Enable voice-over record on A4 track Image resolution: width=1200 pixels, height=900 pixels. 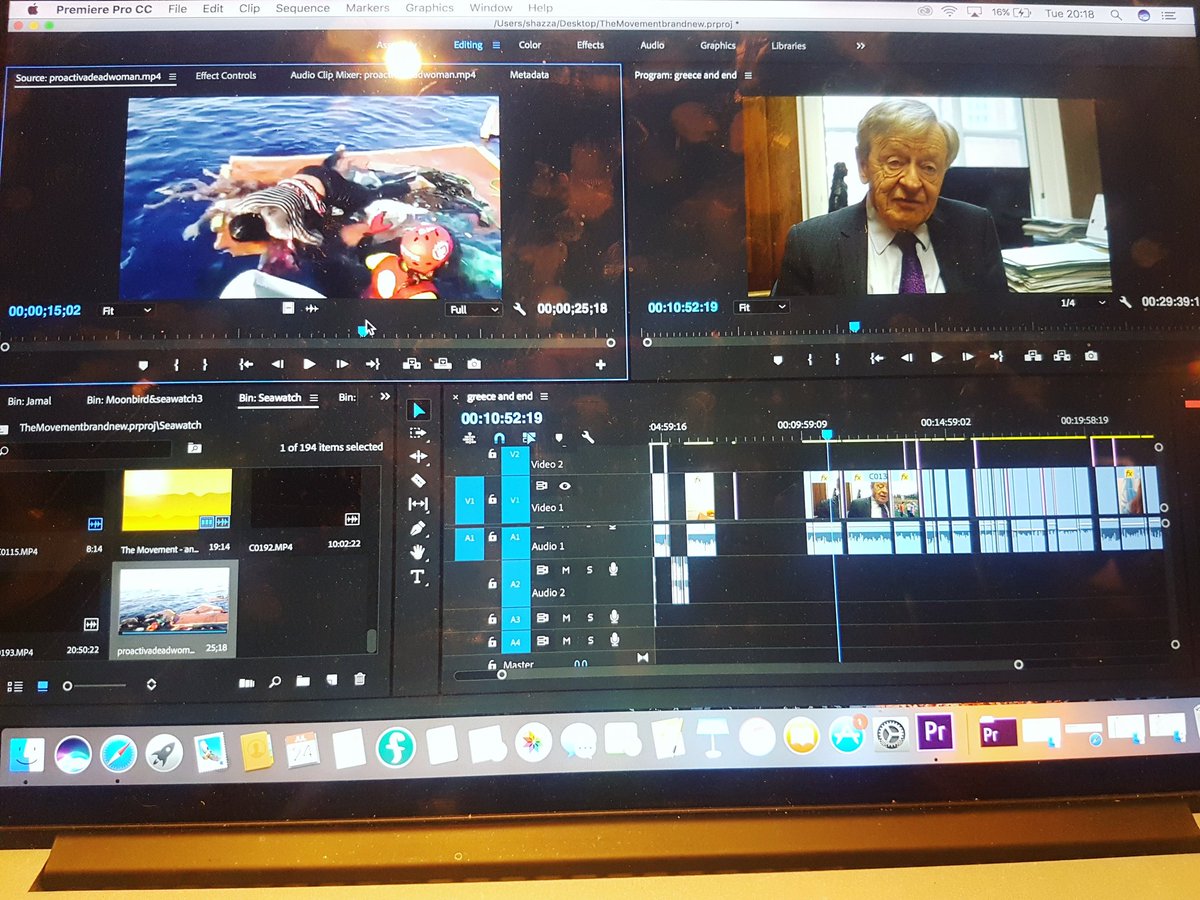[x=615, y=640]
